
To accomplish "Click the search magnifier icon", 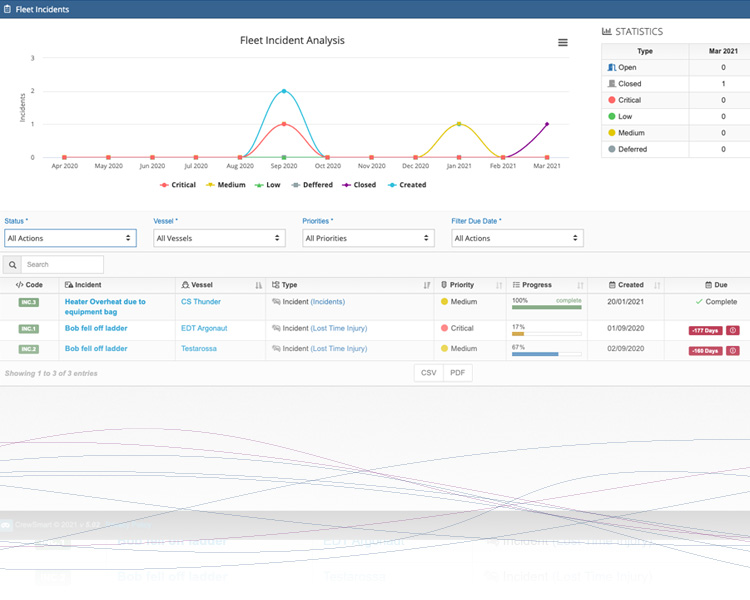I will tap(12, 265).
